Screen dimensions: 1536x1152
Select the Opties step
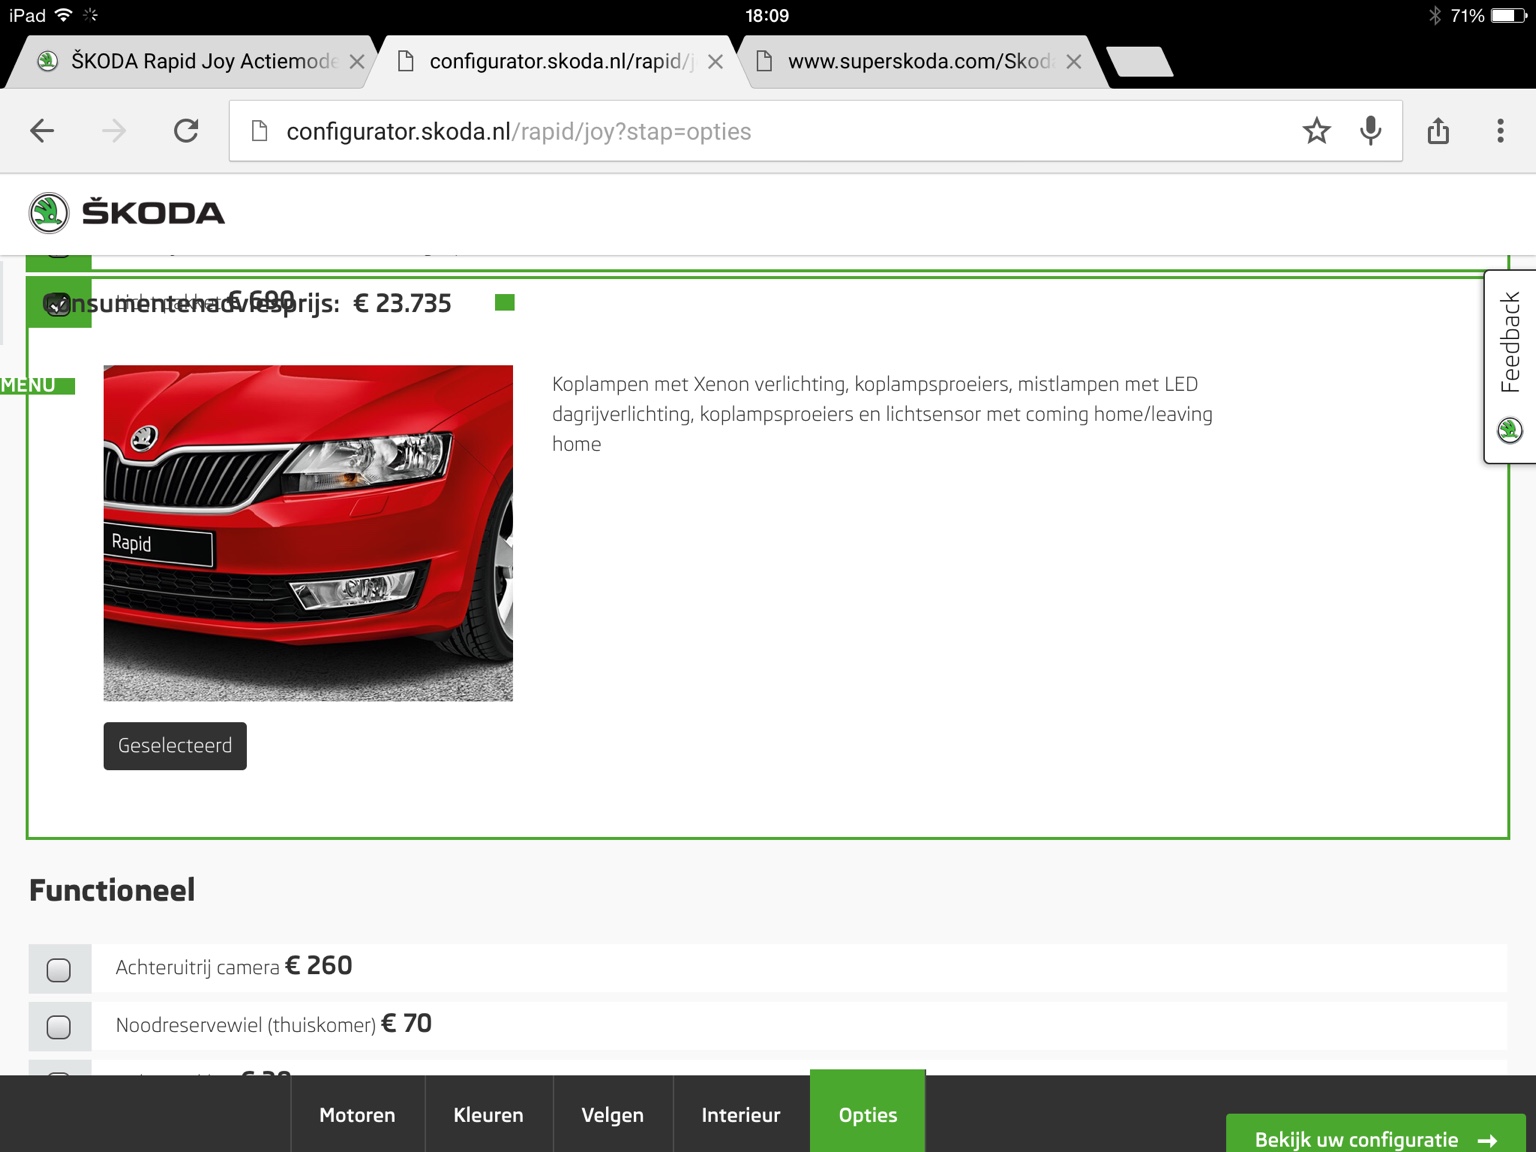(x=868, y=1112)
